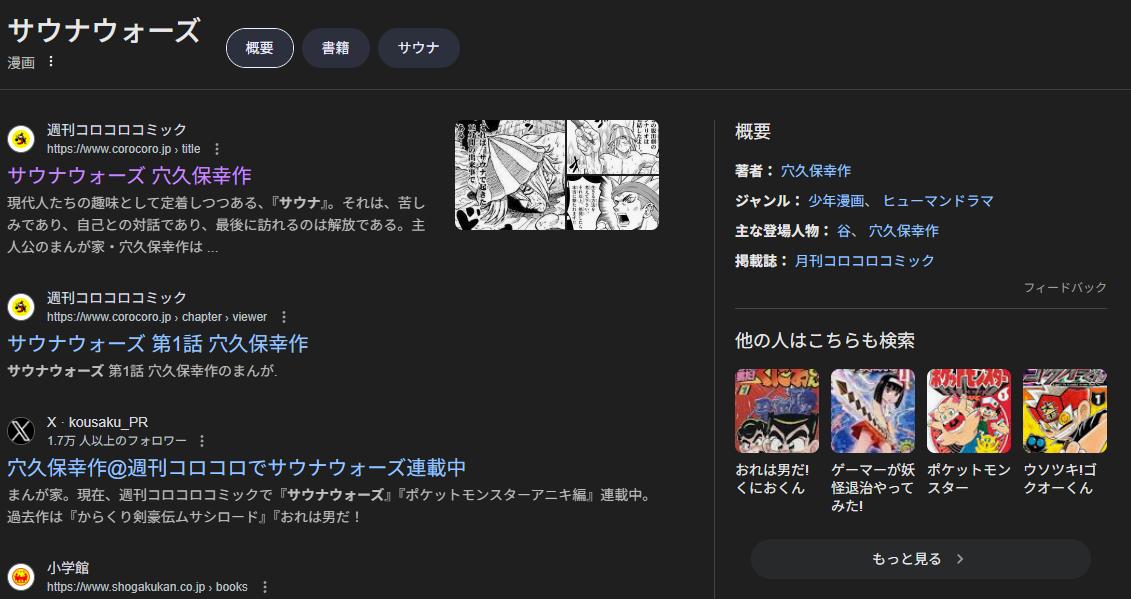Click the フィードバック link

coord(1065,288)
